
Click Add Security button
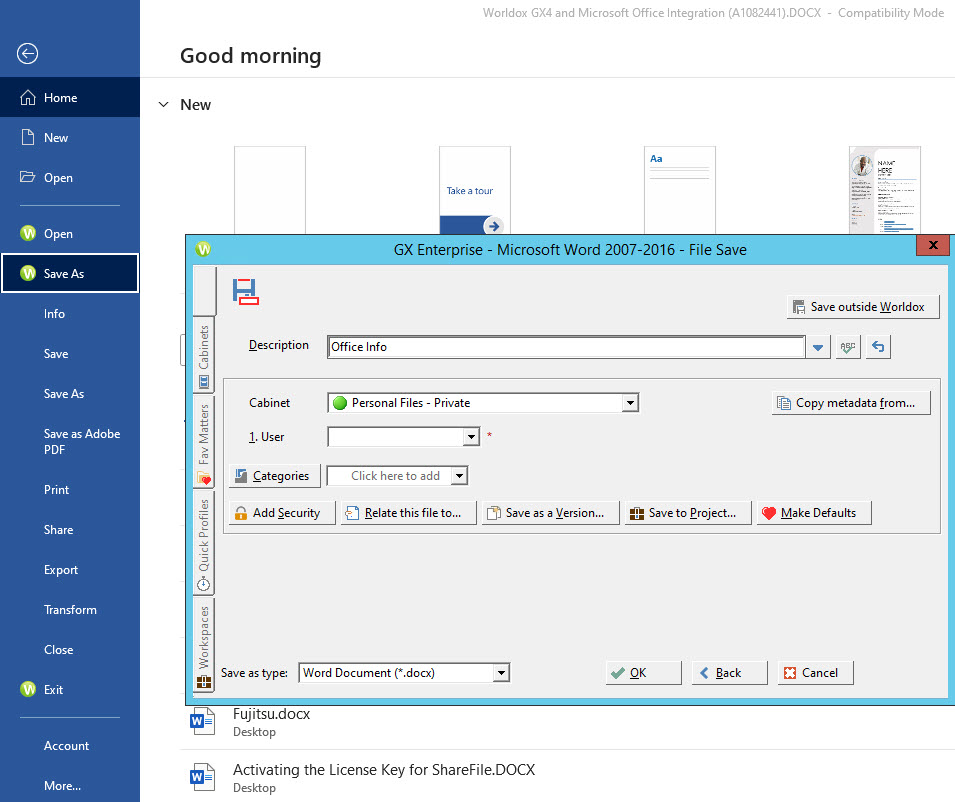coord(282,513)
